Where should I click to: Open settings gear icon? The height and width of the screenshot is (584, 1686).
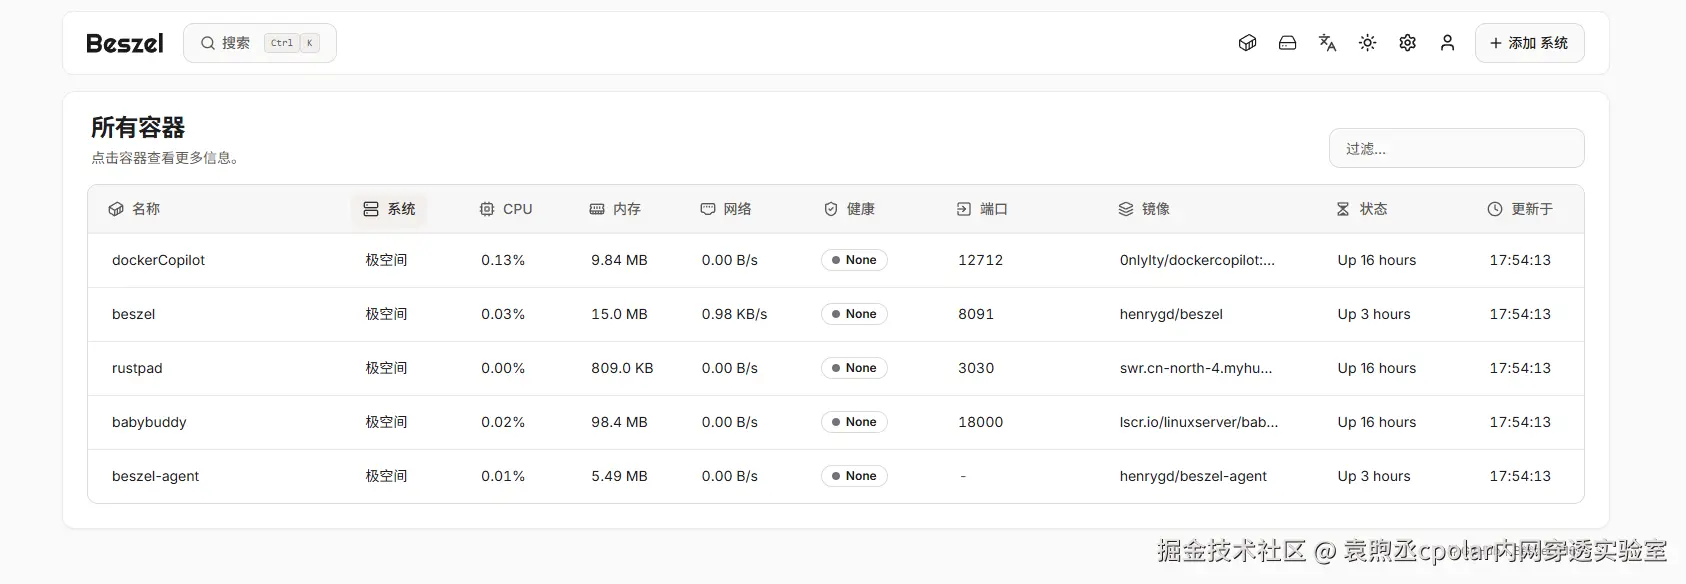pyautogui.click(x=1407, y=43)
